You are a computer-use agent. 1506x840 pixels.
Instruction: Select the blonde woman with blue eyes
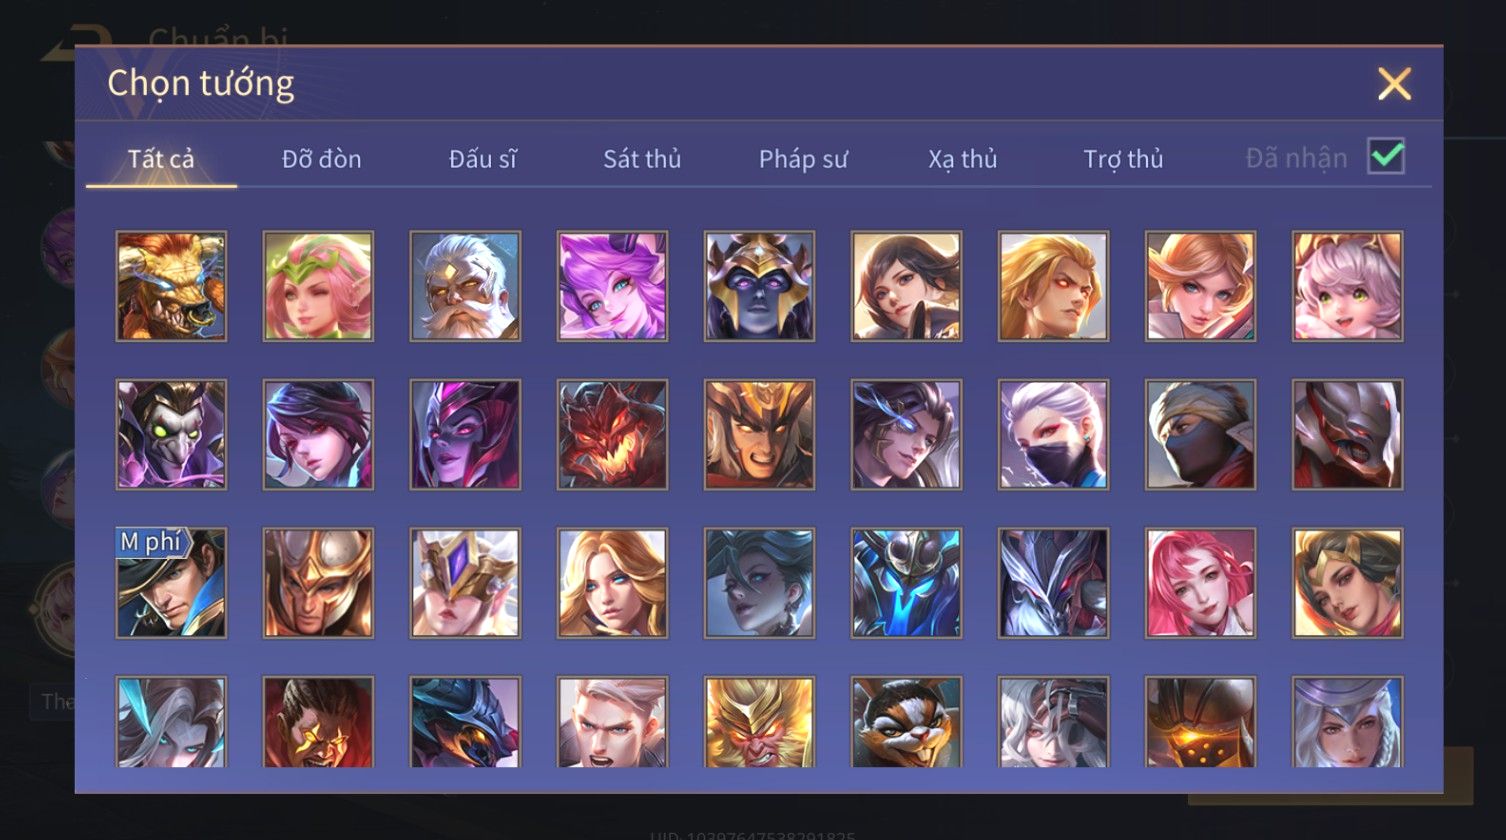click(612, 583)
